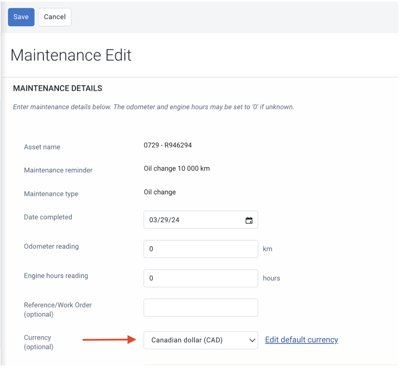Click the asset name value 0729 - R946294
The width and height of the screenshot is (400, 368).
pos(168,145)
